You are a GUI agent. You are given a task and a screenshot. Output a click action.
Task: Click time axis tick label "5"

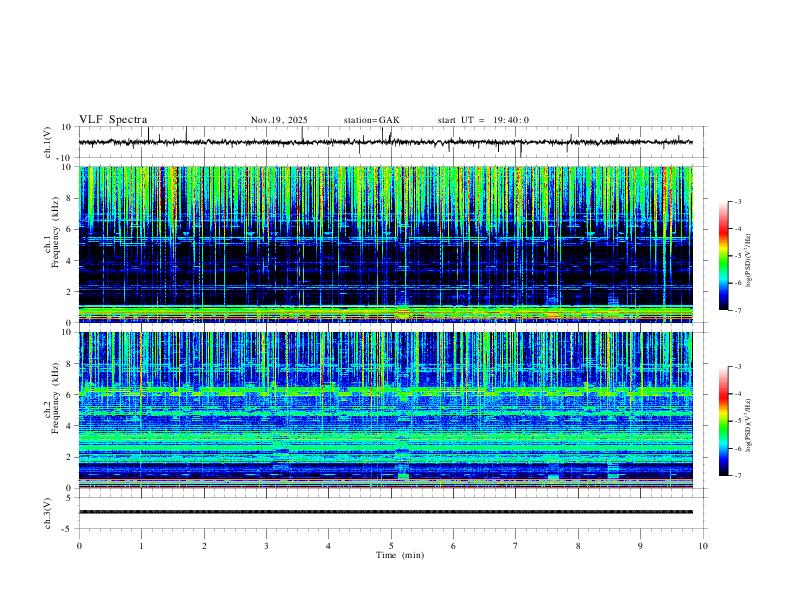click(x=391, y=546)
